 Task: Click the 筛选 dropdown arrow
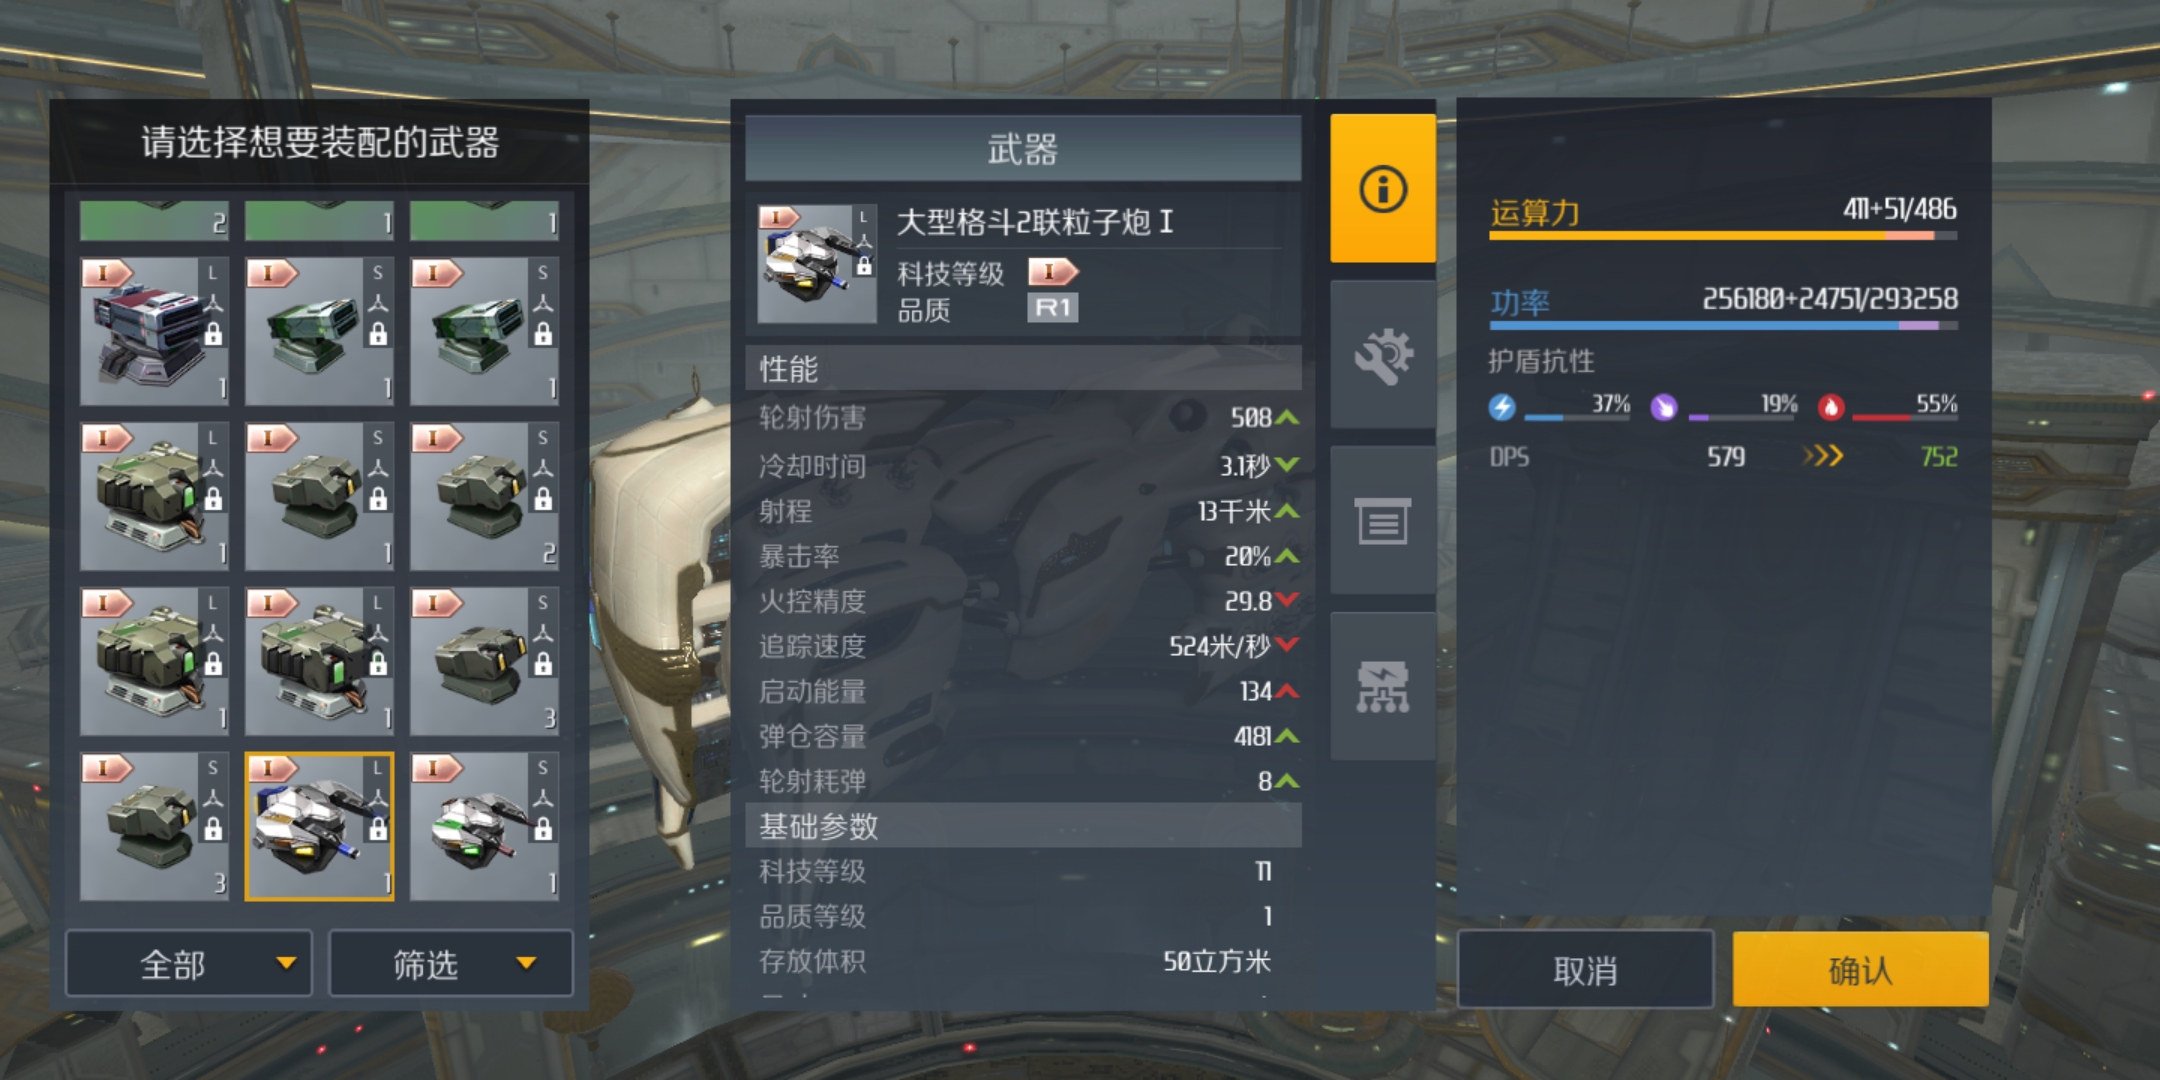click(x=526, y=964)
